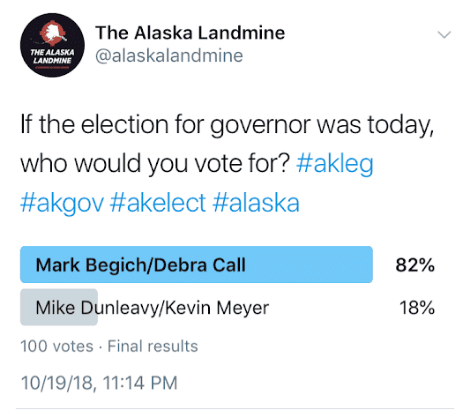Open the #alaska hashtag

[256, 203]
